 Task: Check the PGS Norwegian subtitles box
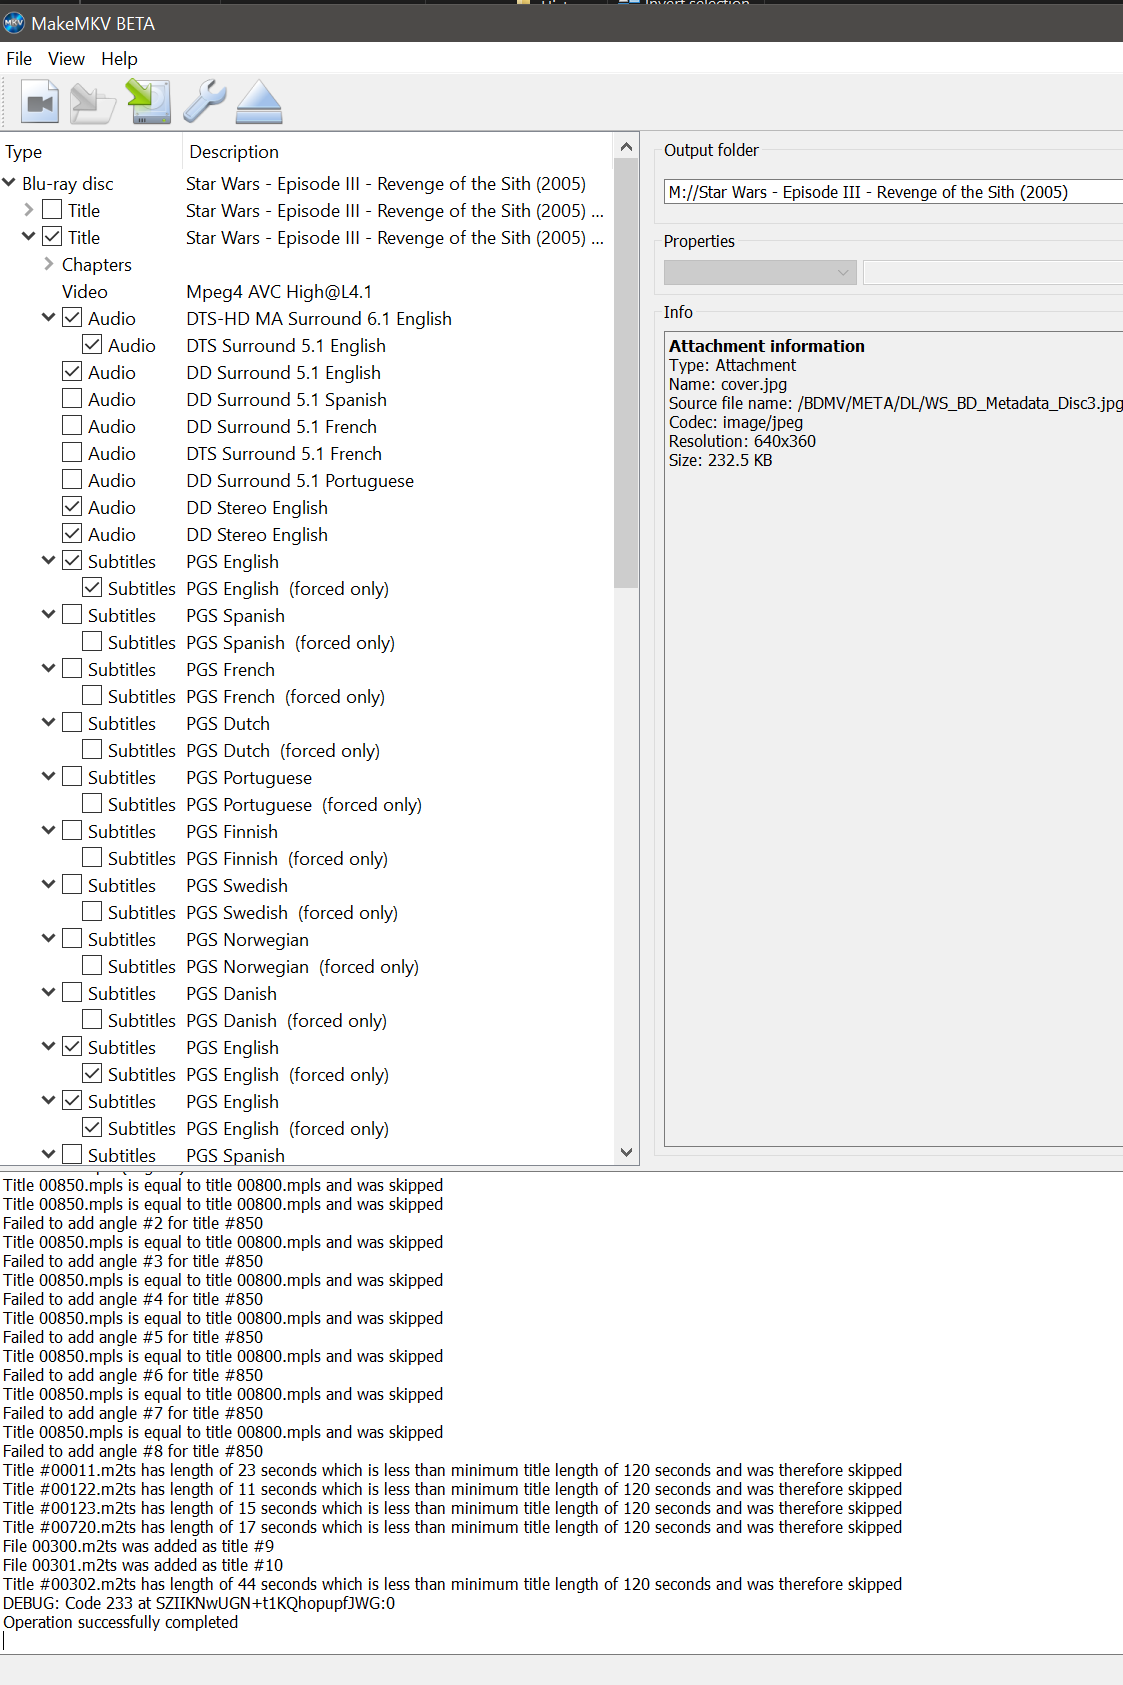[72, 939]
